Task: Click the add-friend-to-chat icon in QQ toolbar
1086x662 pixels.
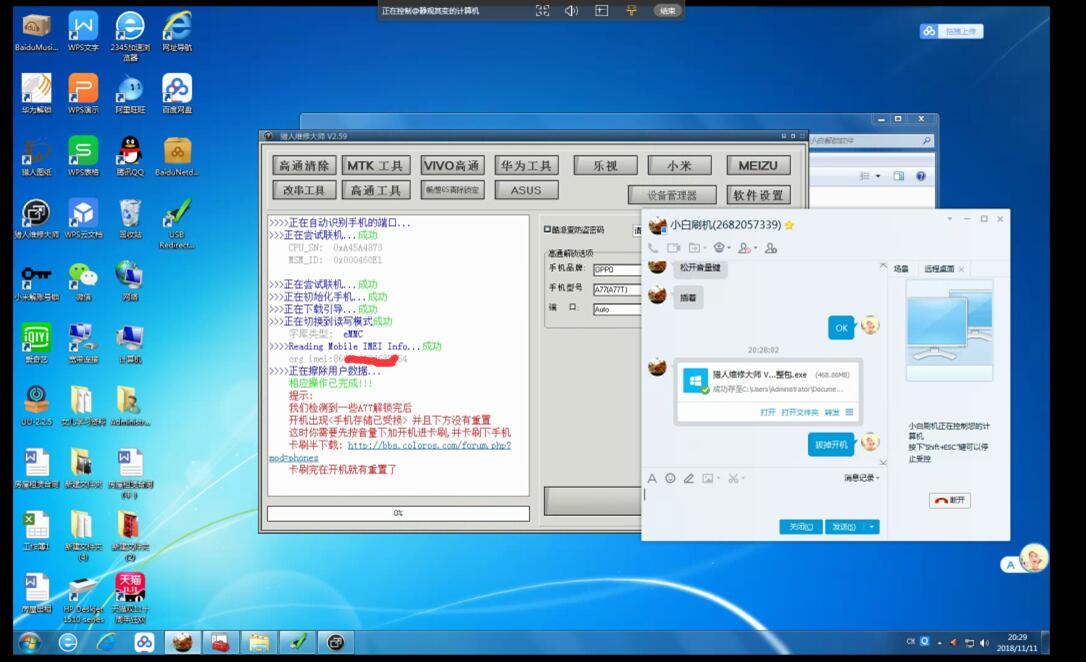Action: [x=771, y=248]
